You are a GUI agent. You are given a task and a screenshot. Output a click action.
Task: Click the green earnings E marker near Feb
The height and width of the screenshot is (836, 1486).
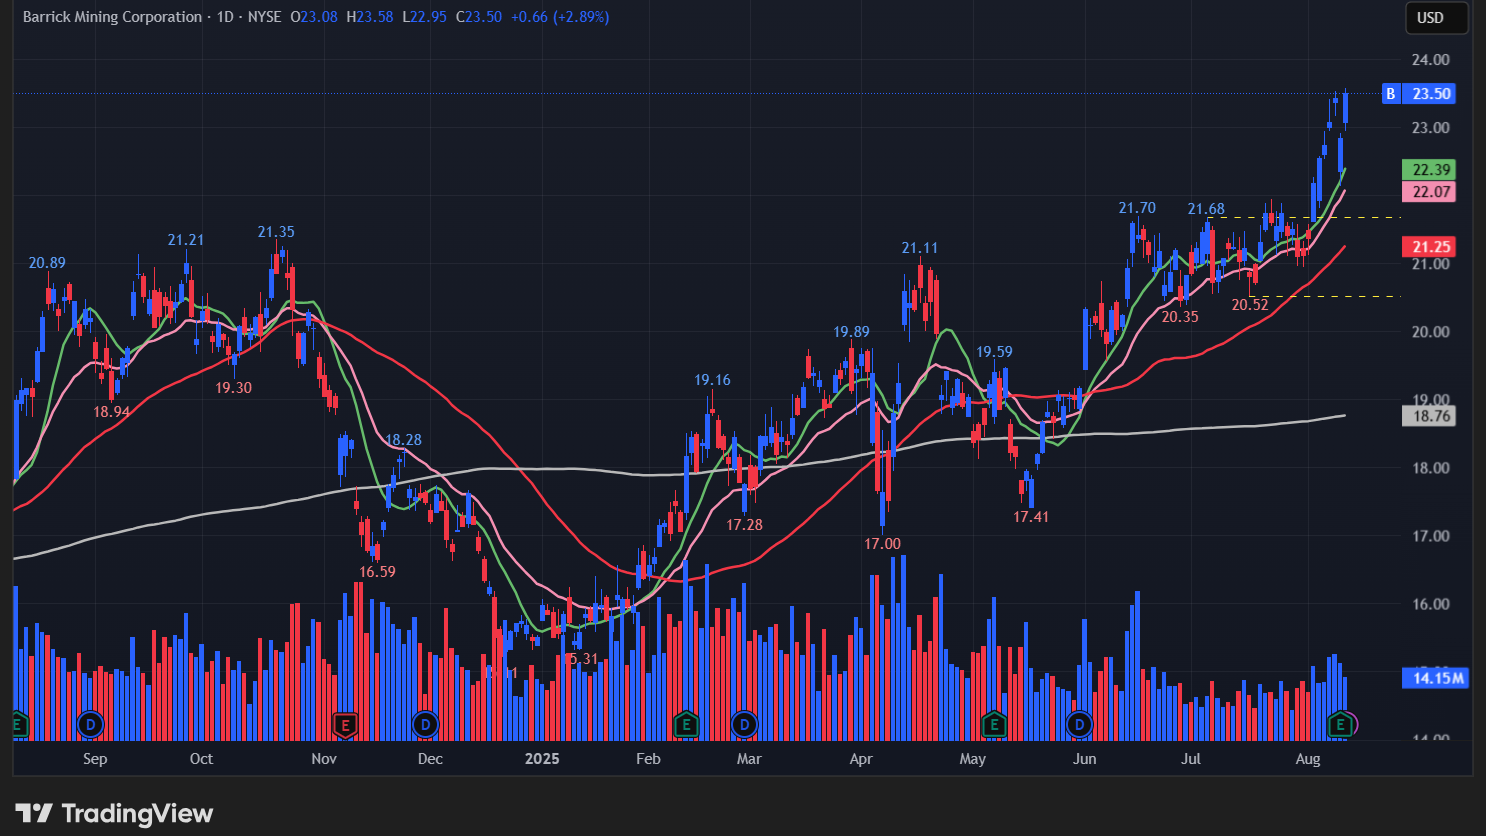(x=685, y=724)
